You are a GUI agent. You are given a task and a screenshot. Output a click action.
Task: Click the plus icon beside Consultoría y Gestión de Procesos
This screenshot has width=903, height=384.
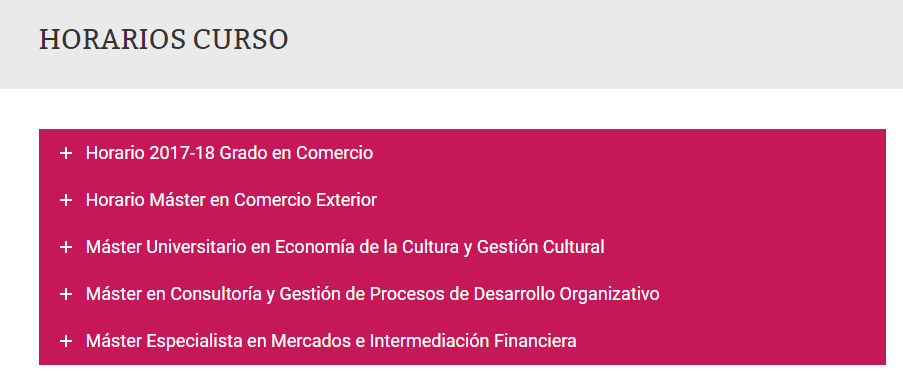(66, 294)
